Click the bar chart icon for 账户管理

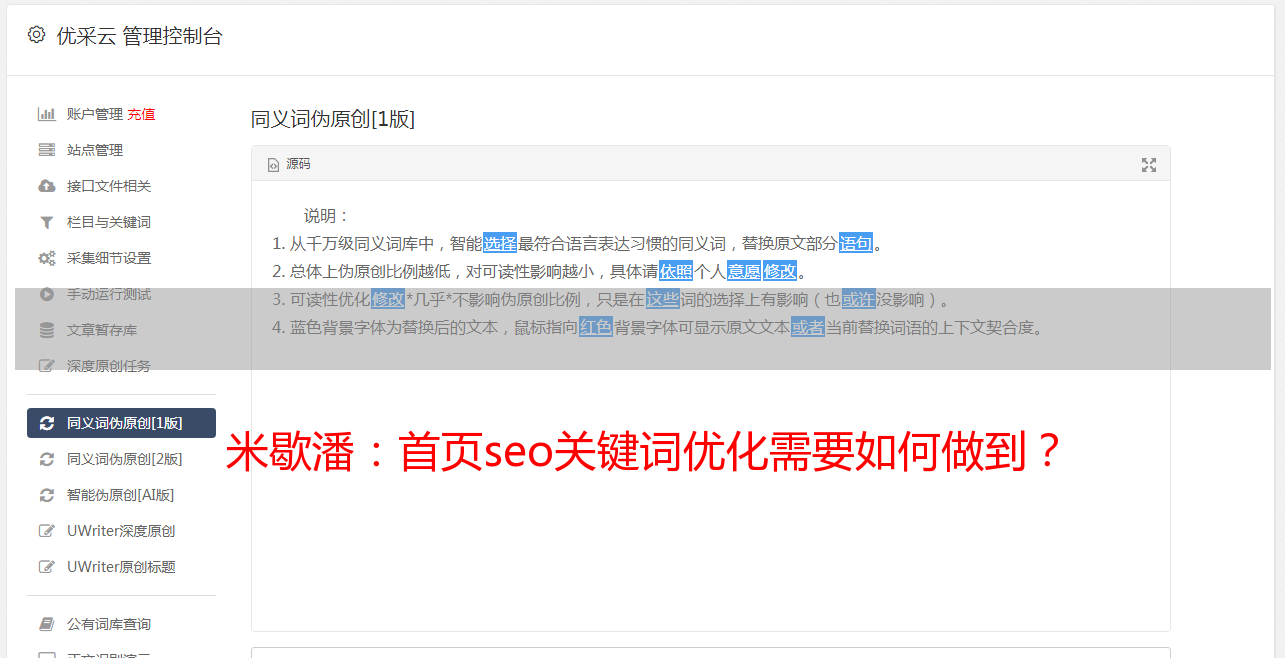tap(46, 114)
